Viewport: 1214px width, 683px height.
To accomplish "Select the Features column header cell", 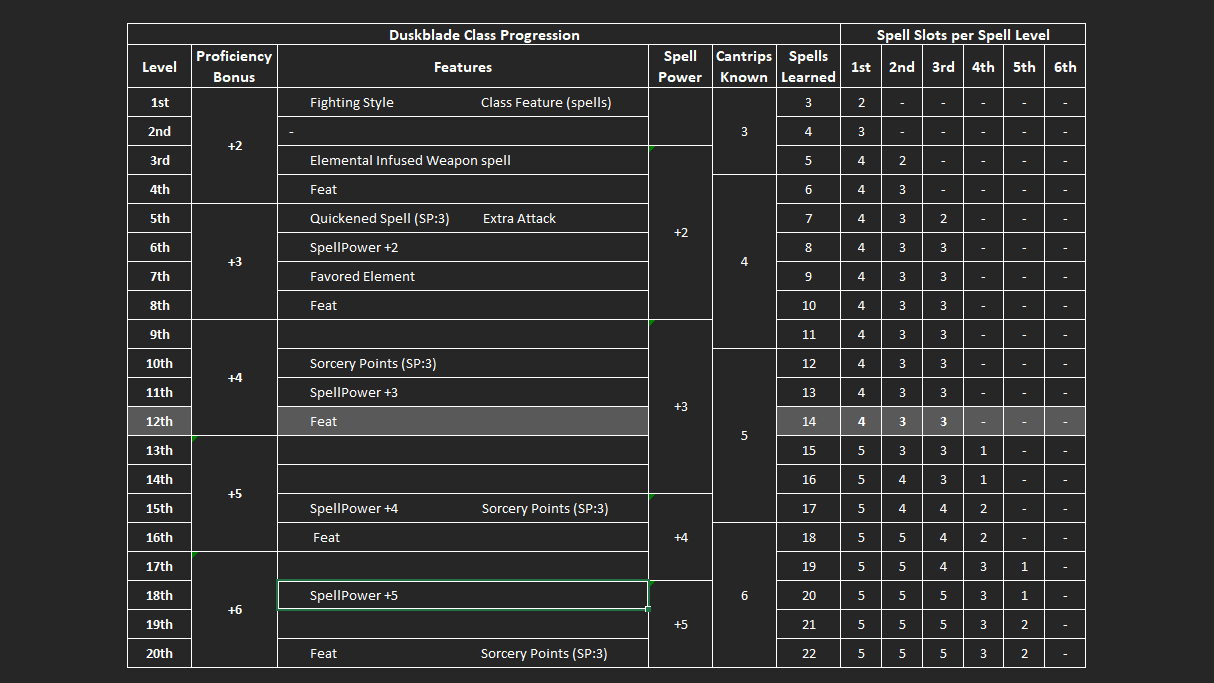I will tap(462, 67).
